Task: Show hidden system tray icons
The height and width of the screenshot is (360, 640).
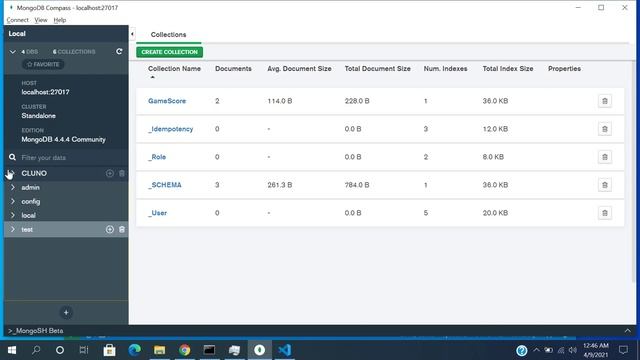Action: [x=536, y=350]
